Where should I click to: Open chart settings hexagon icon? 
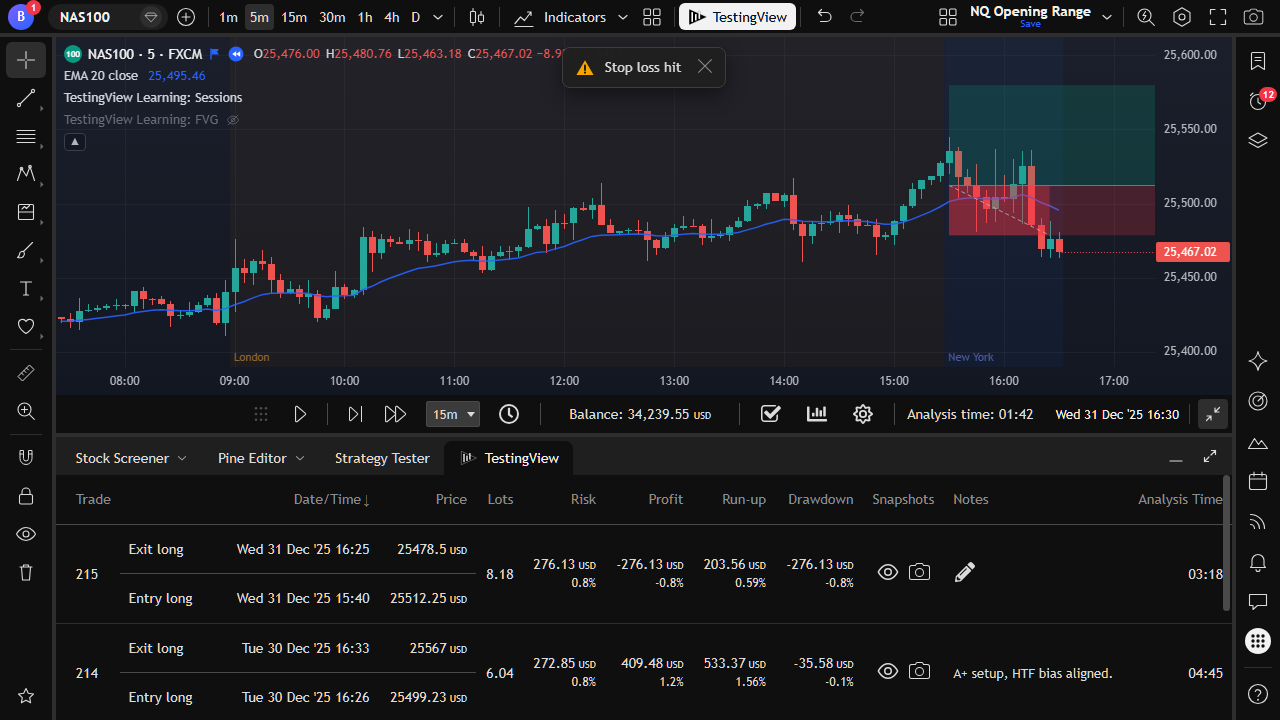pos(1182,17)
